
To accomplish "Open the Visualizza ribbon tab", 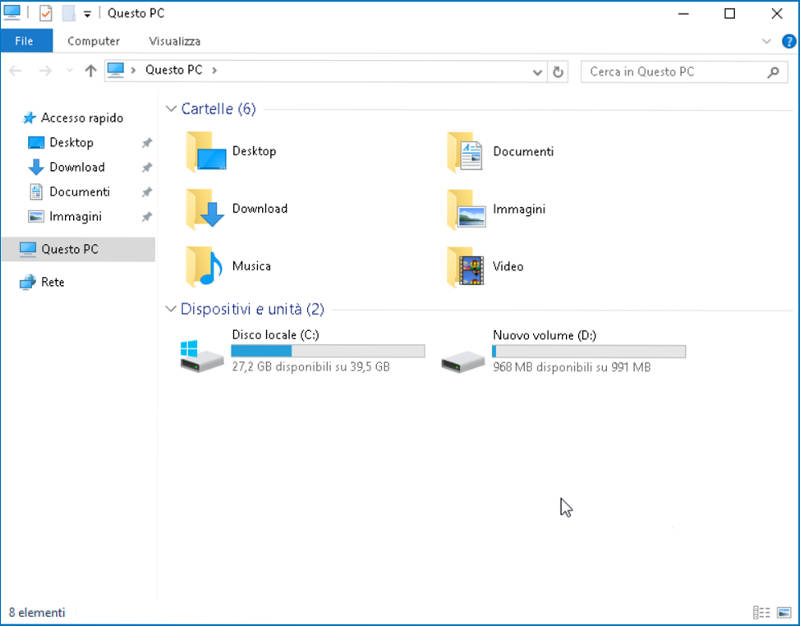I will [x=174, y=41].
